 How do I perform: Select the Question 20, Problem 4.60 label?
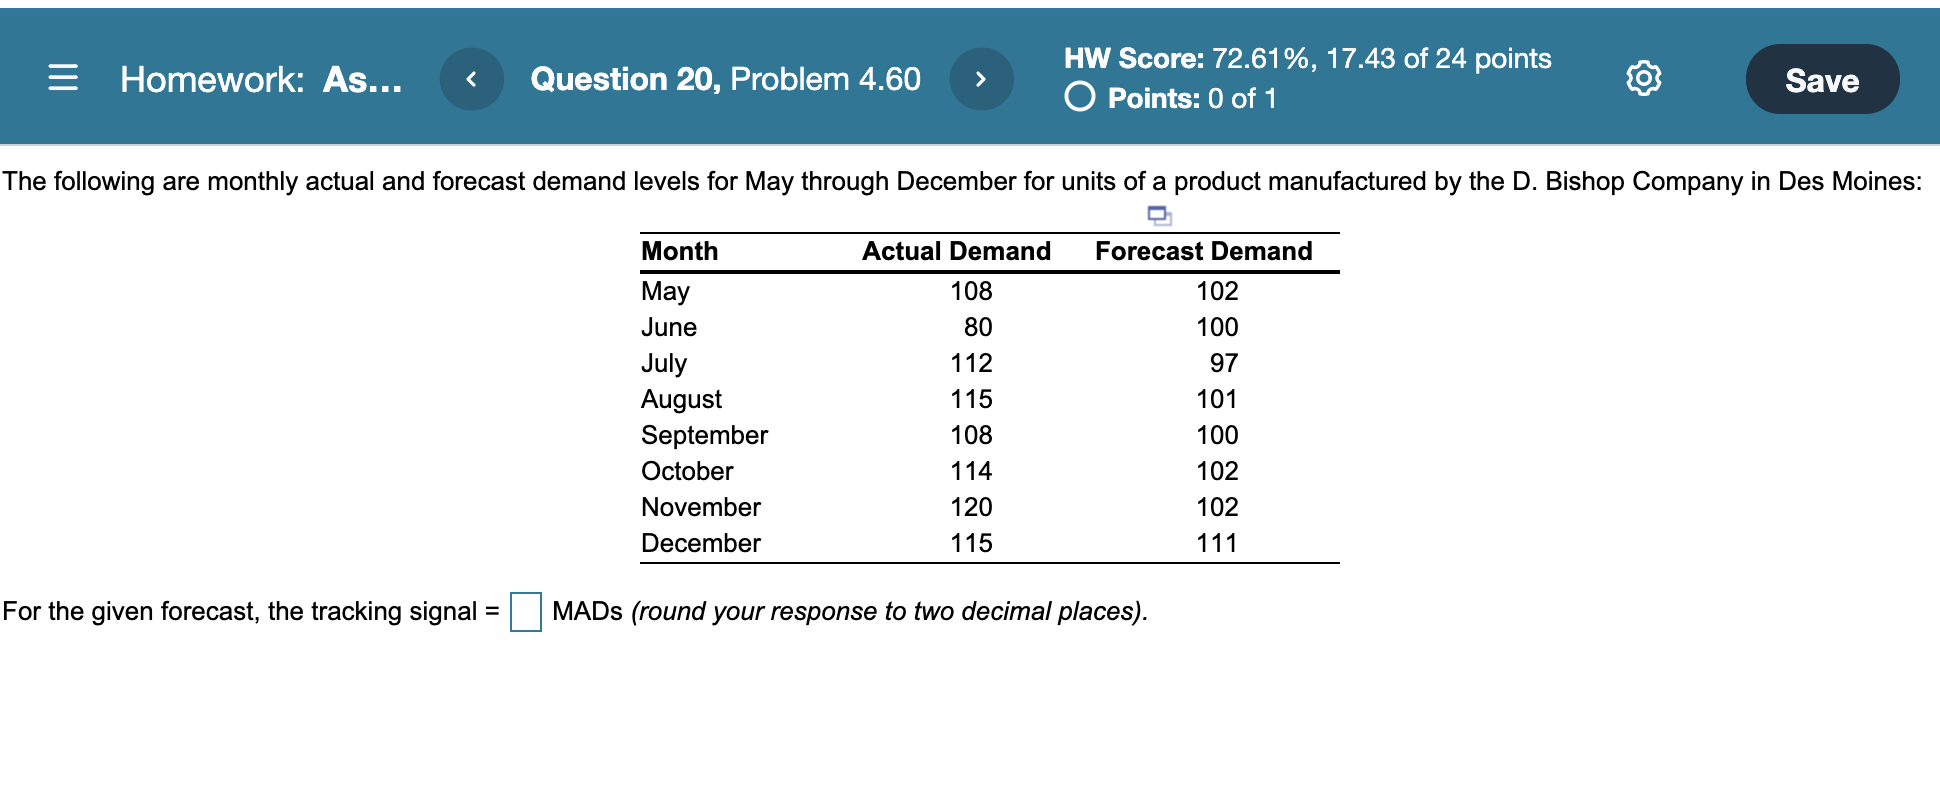tap(726, 78)
